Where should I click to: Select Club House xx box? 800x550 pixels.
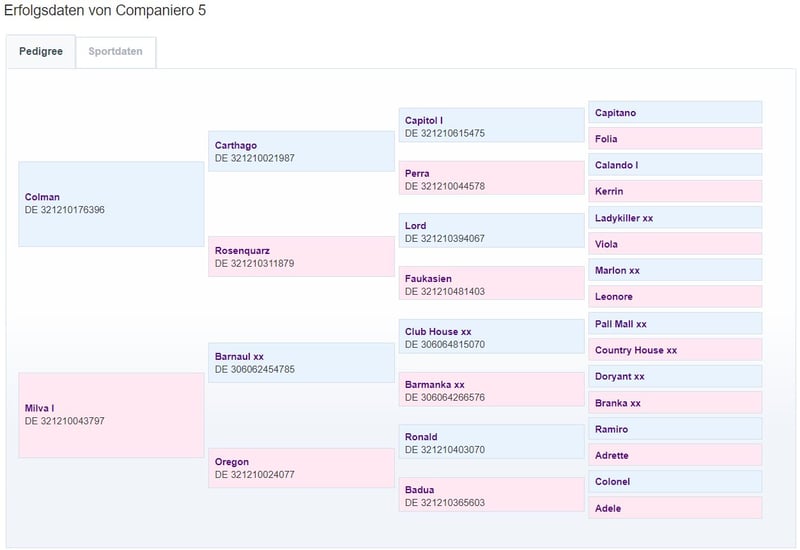pyautogui.click(x=491, y=337)
